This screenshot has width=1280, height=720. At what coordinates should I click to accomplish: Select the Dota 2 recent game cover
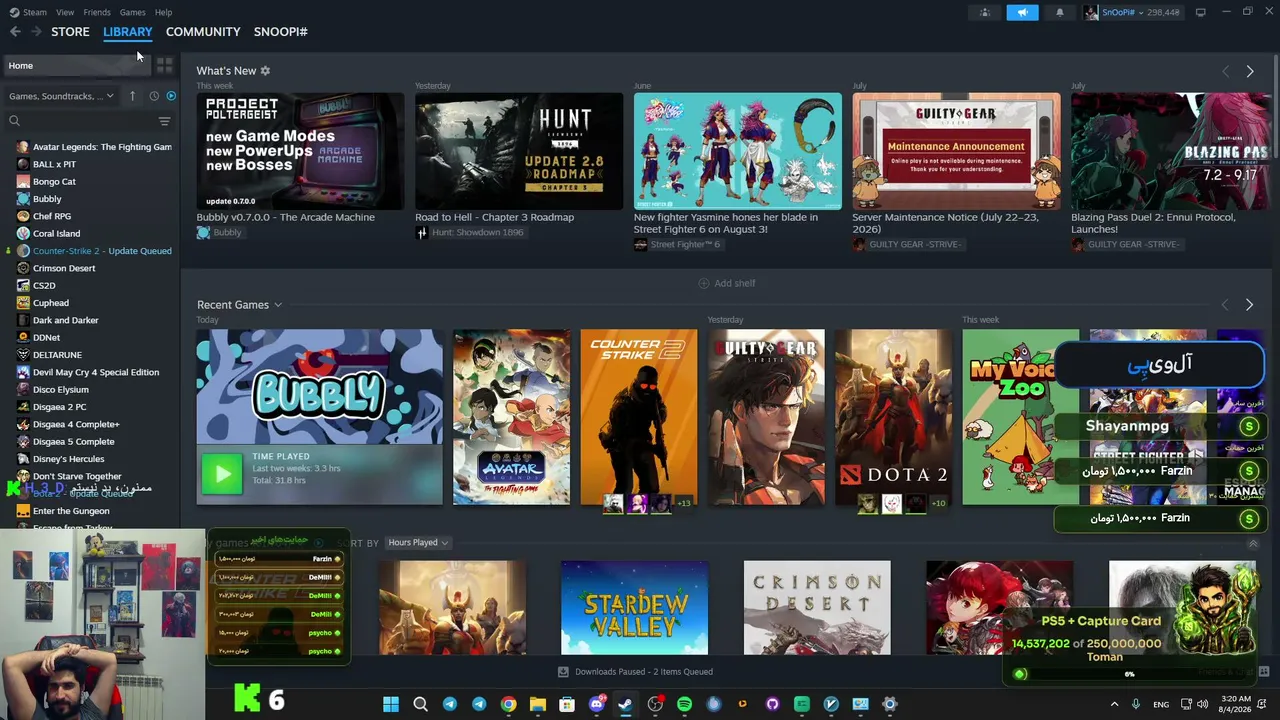pyautogui.click(x=894, y=417)
